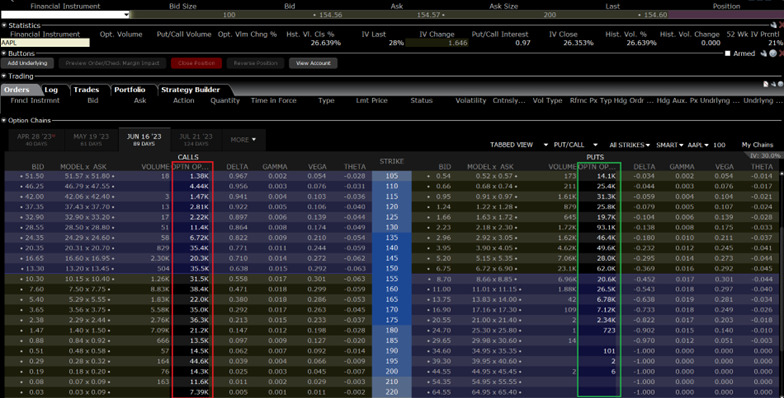
Task: Select the 180 strike cell
Action: point(392,330)
